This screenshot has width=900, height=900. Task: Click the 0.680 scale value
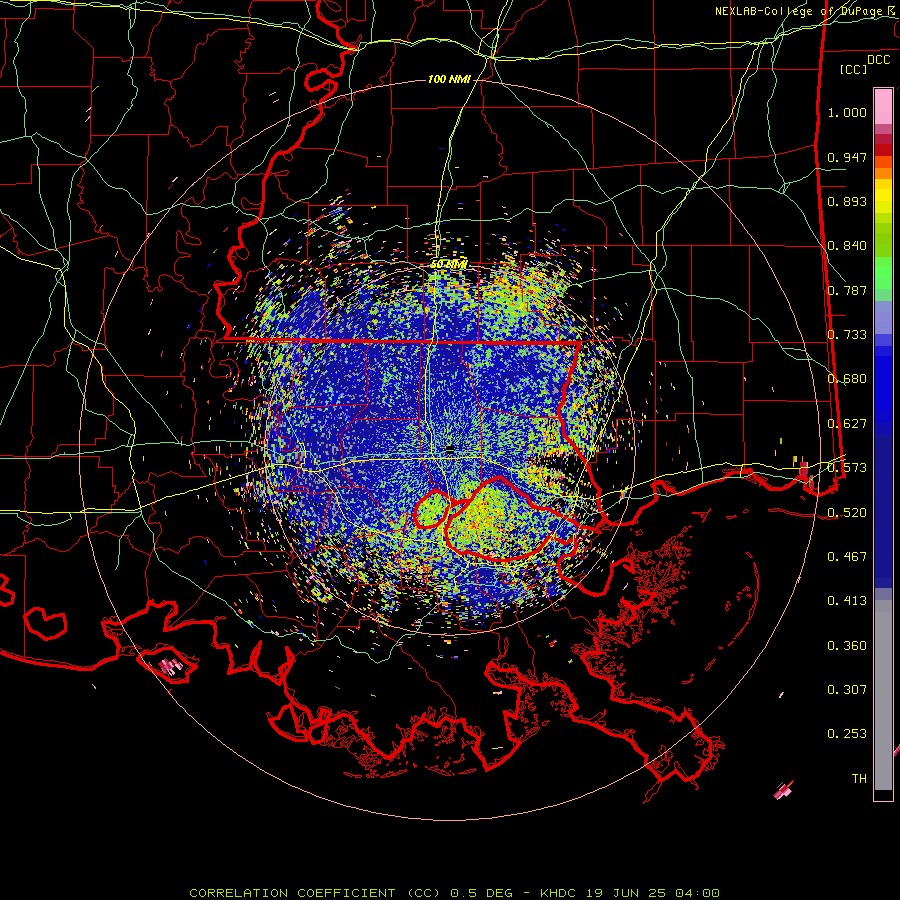tap(847, 379)
